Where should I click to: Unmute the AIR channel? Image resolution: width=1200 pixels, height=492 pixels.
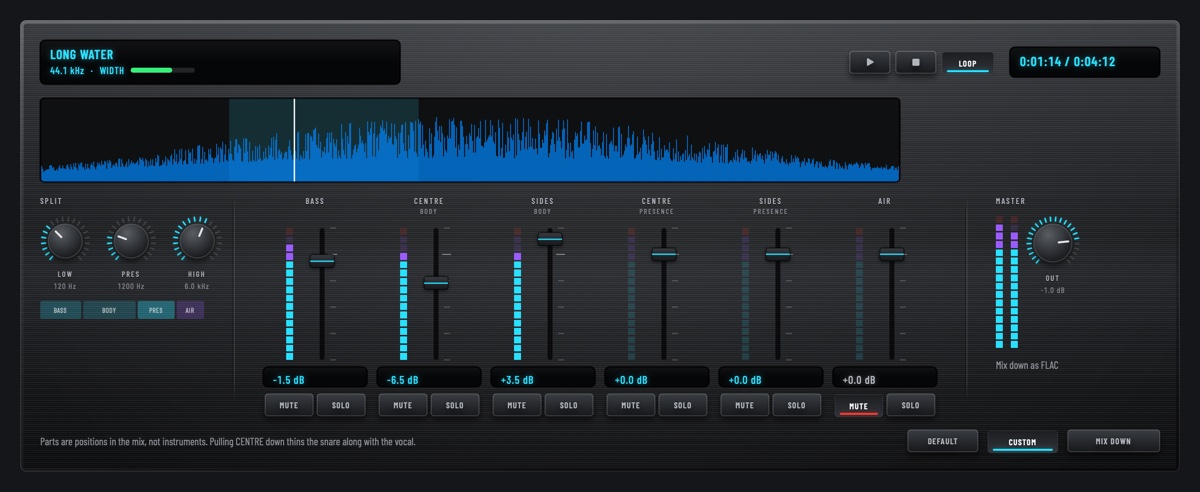(x=859, y=405)
